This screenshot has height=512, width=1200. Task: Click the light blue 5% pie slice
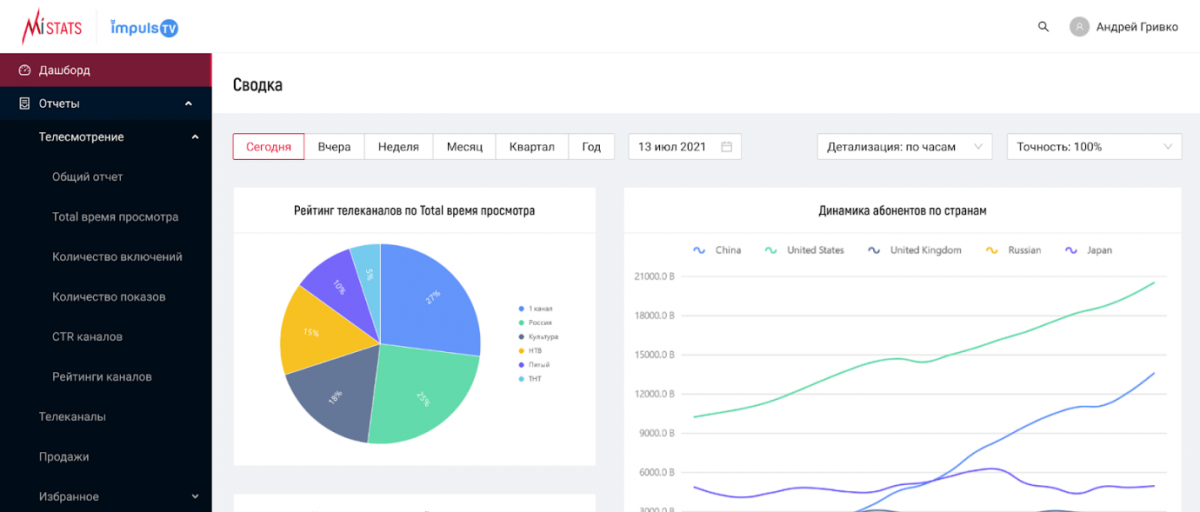[x=369, y=275]
